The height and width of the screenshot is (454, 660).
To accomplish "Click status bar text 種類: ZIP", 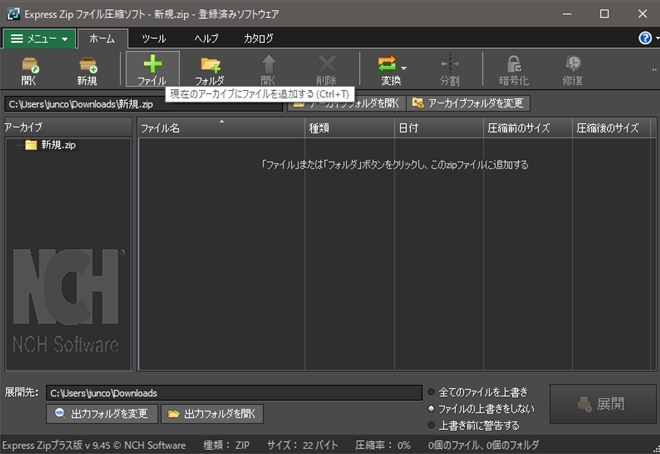I will point(226,445).
